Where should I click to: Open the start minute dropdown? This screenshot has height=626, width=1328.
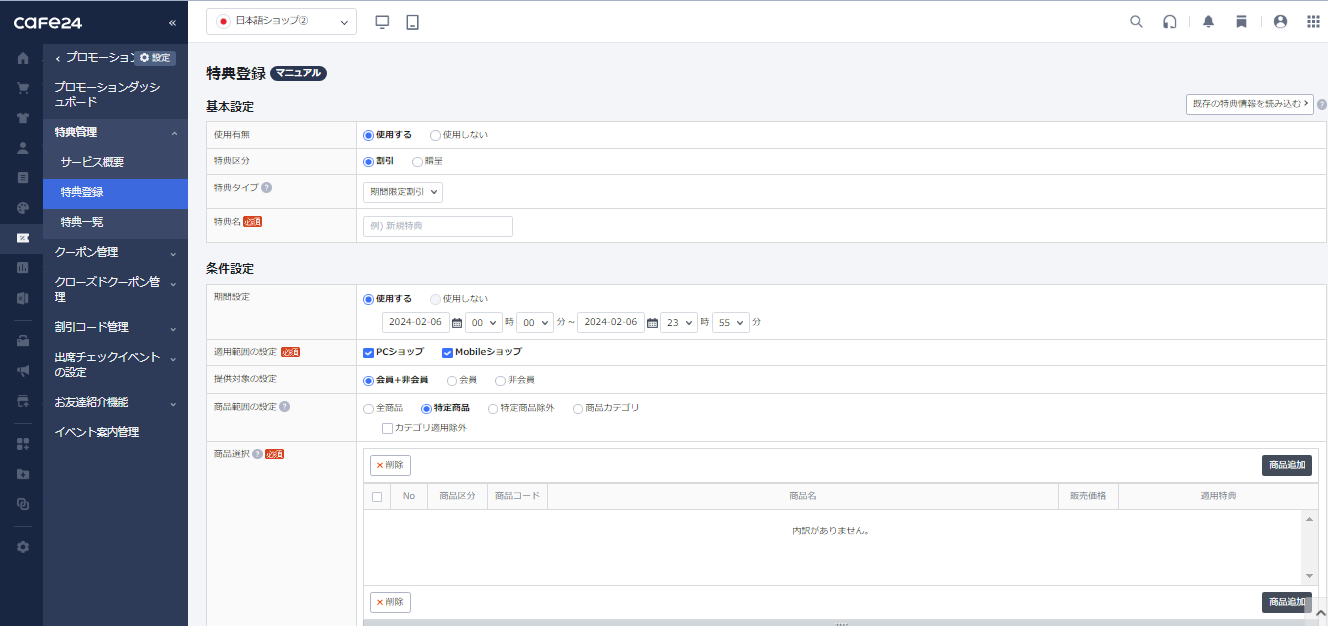coord(534,323)
